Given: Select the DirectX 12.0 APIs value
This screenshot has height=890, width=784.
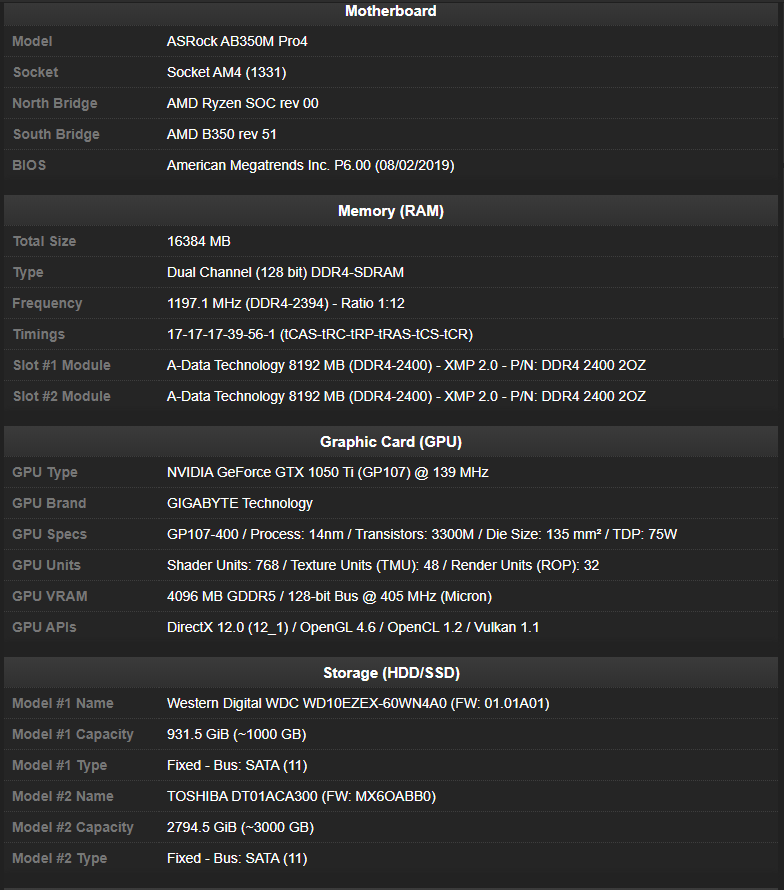Looking at the screenshot, I should pyautogui.click(x=353, y=627).
